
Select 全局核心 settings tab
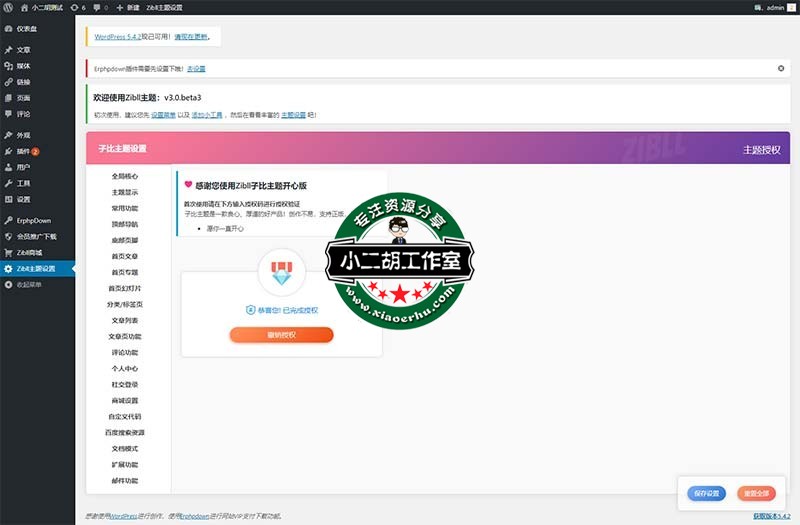(x=125, y=176)
